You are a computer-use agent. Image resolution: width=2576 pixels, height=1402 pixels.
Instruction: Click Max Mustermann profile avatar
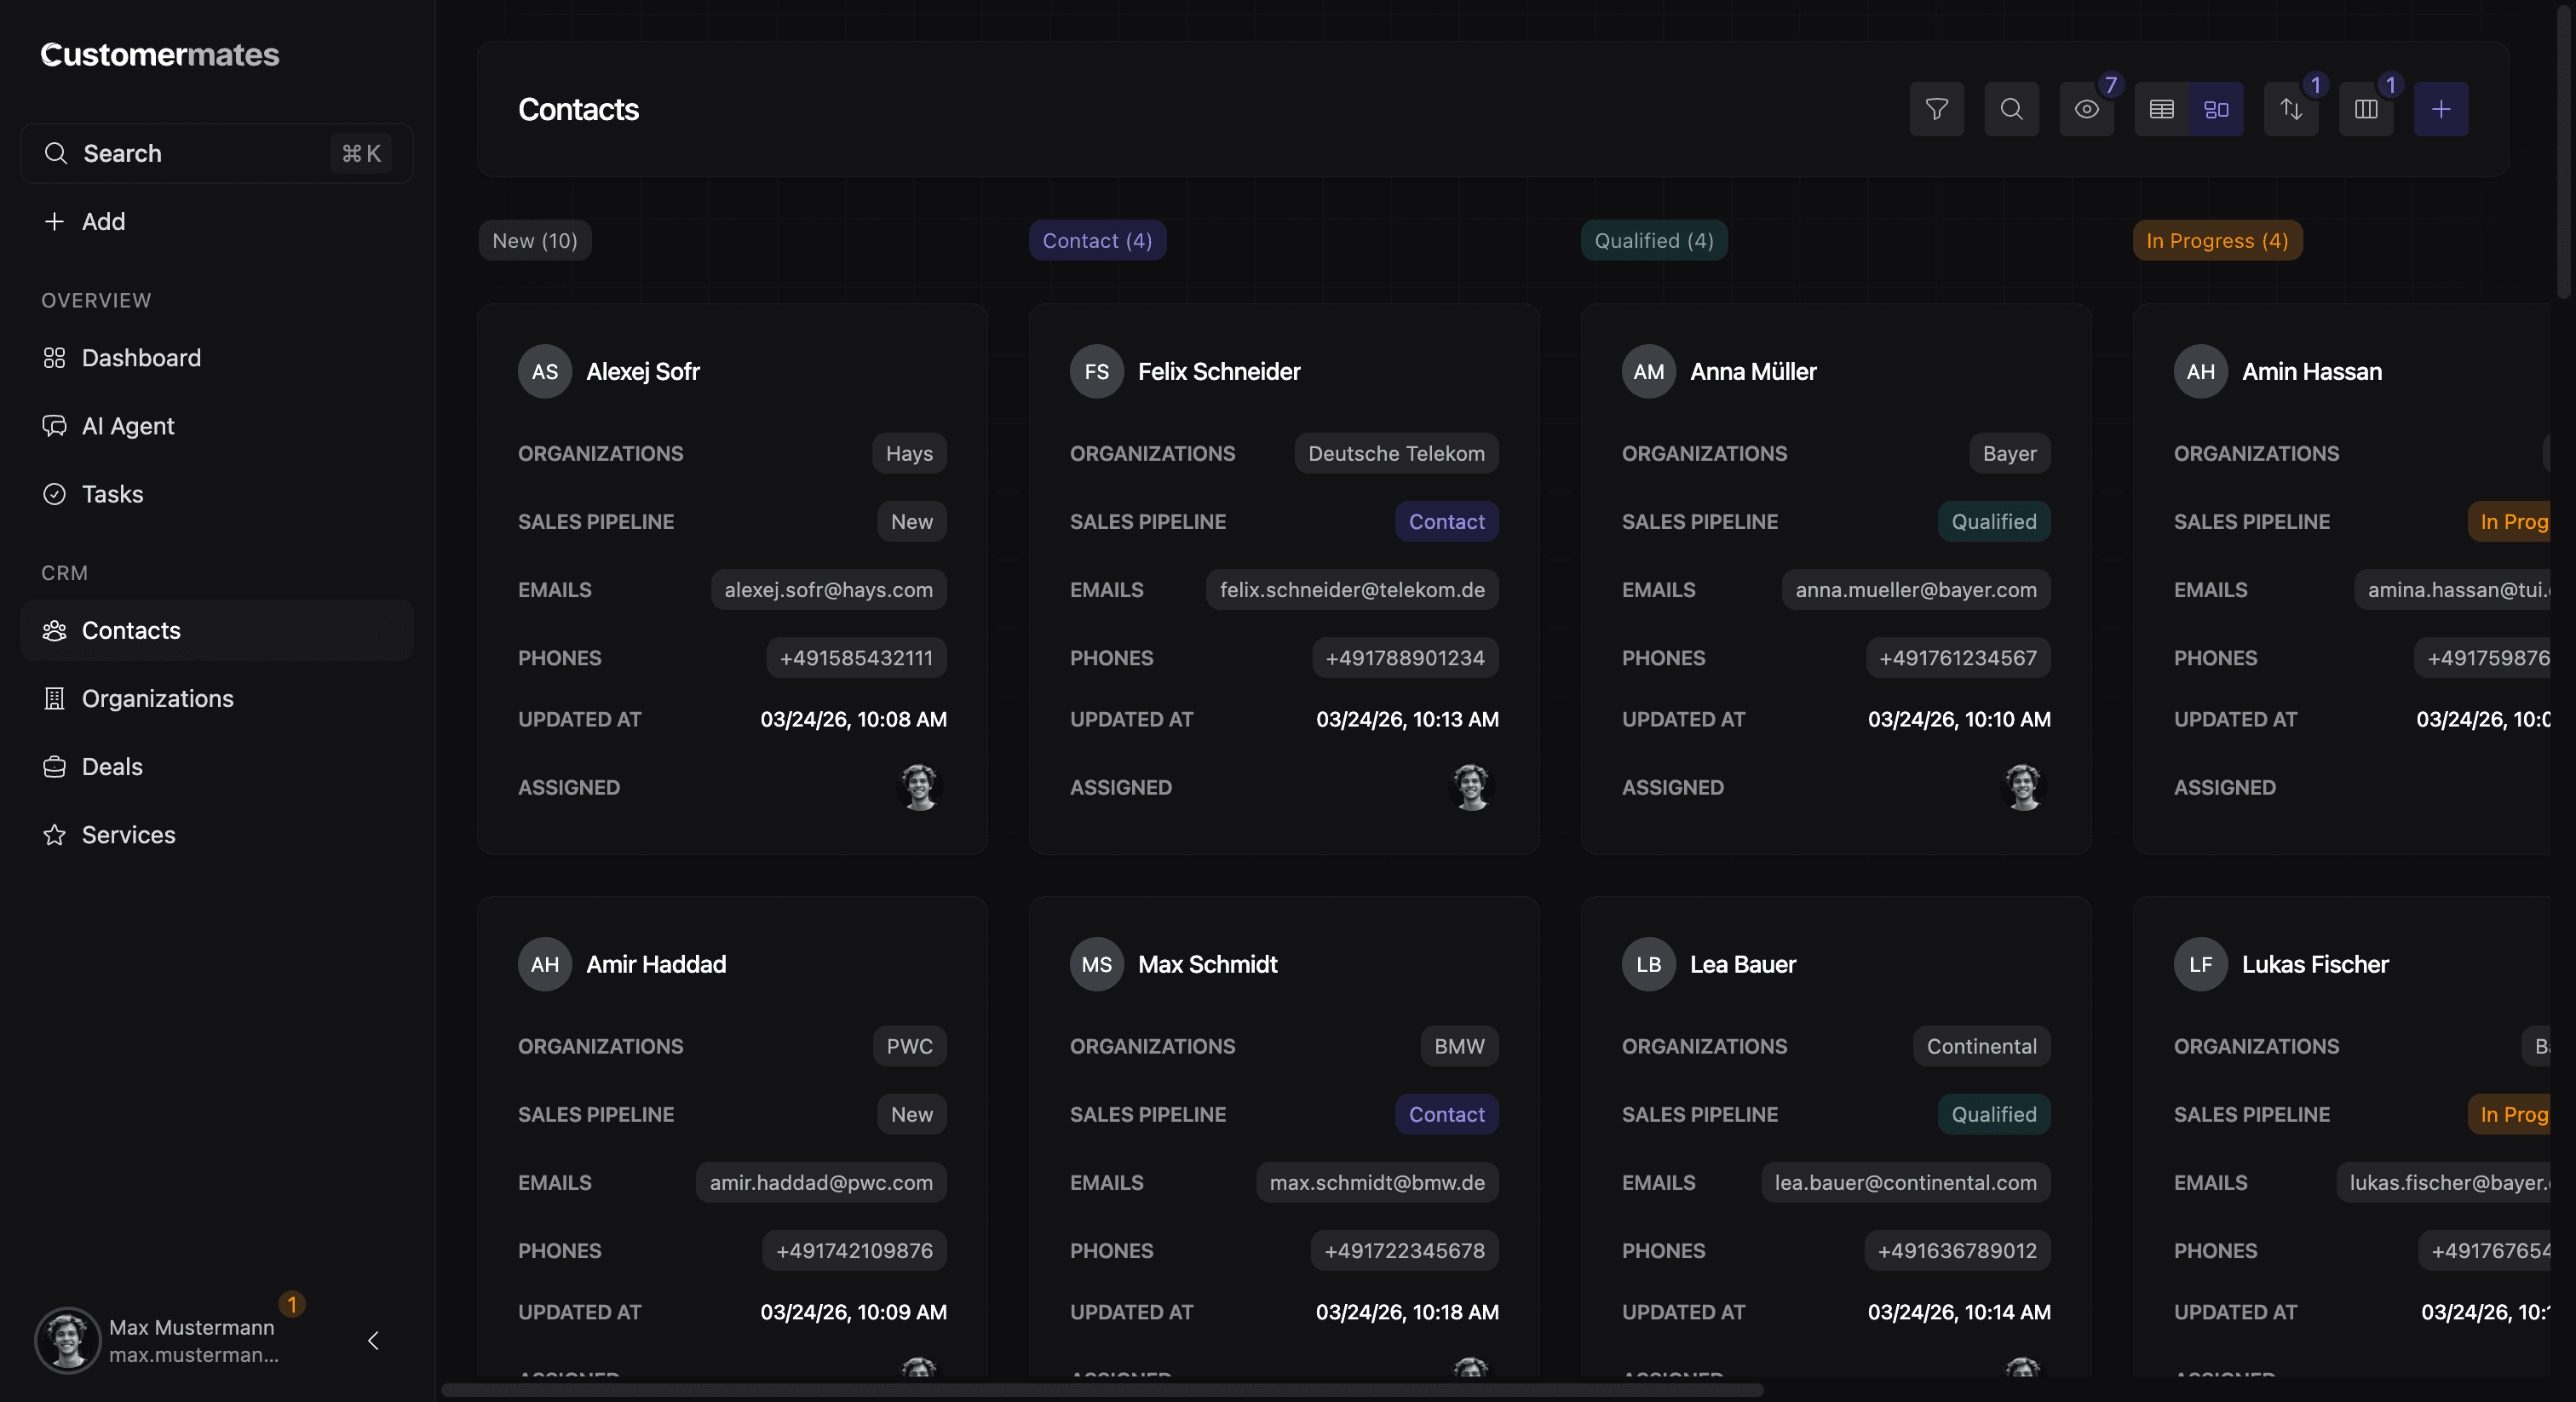click(x=68, y=1340)
